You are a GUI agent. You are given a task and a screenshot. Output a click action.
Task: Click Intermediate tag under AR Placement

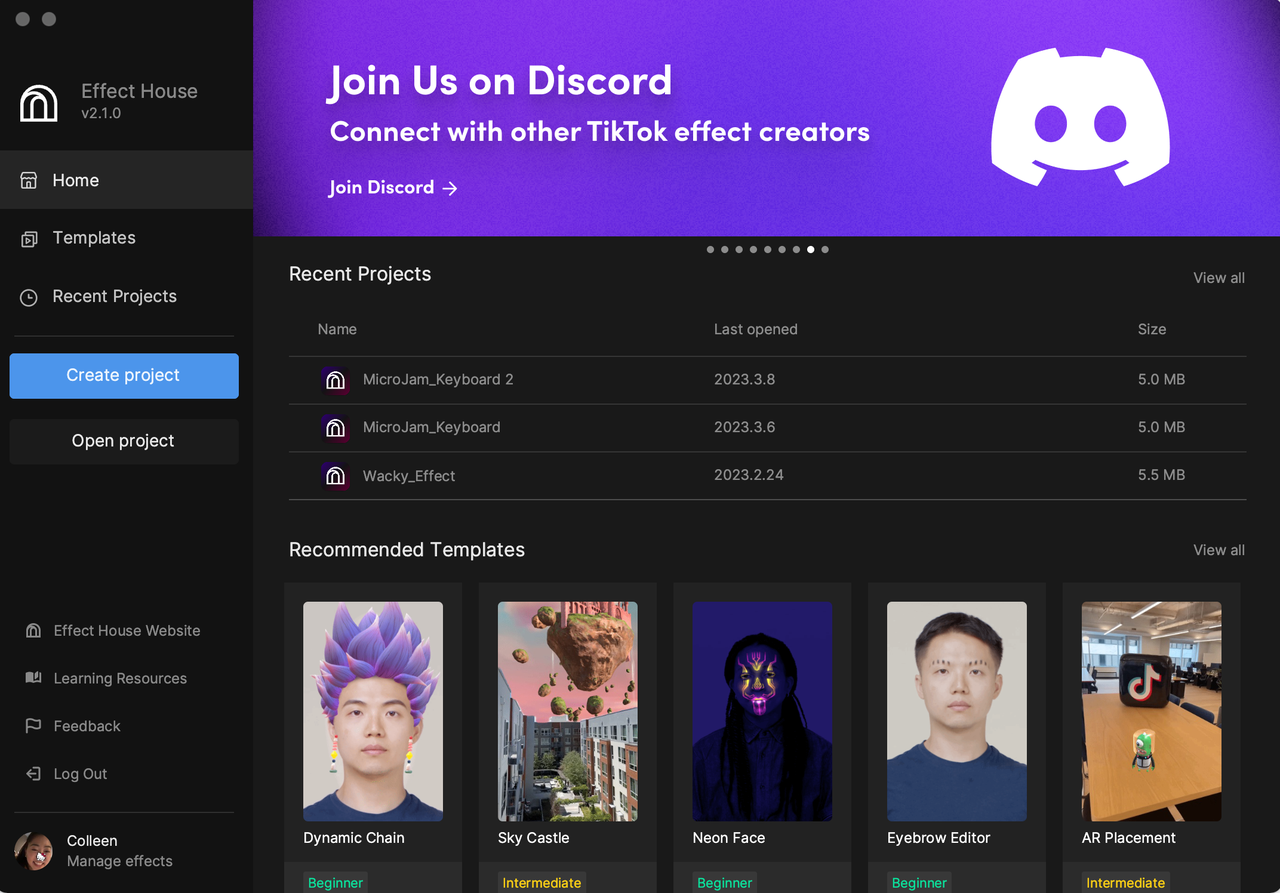click(1126, 882)
